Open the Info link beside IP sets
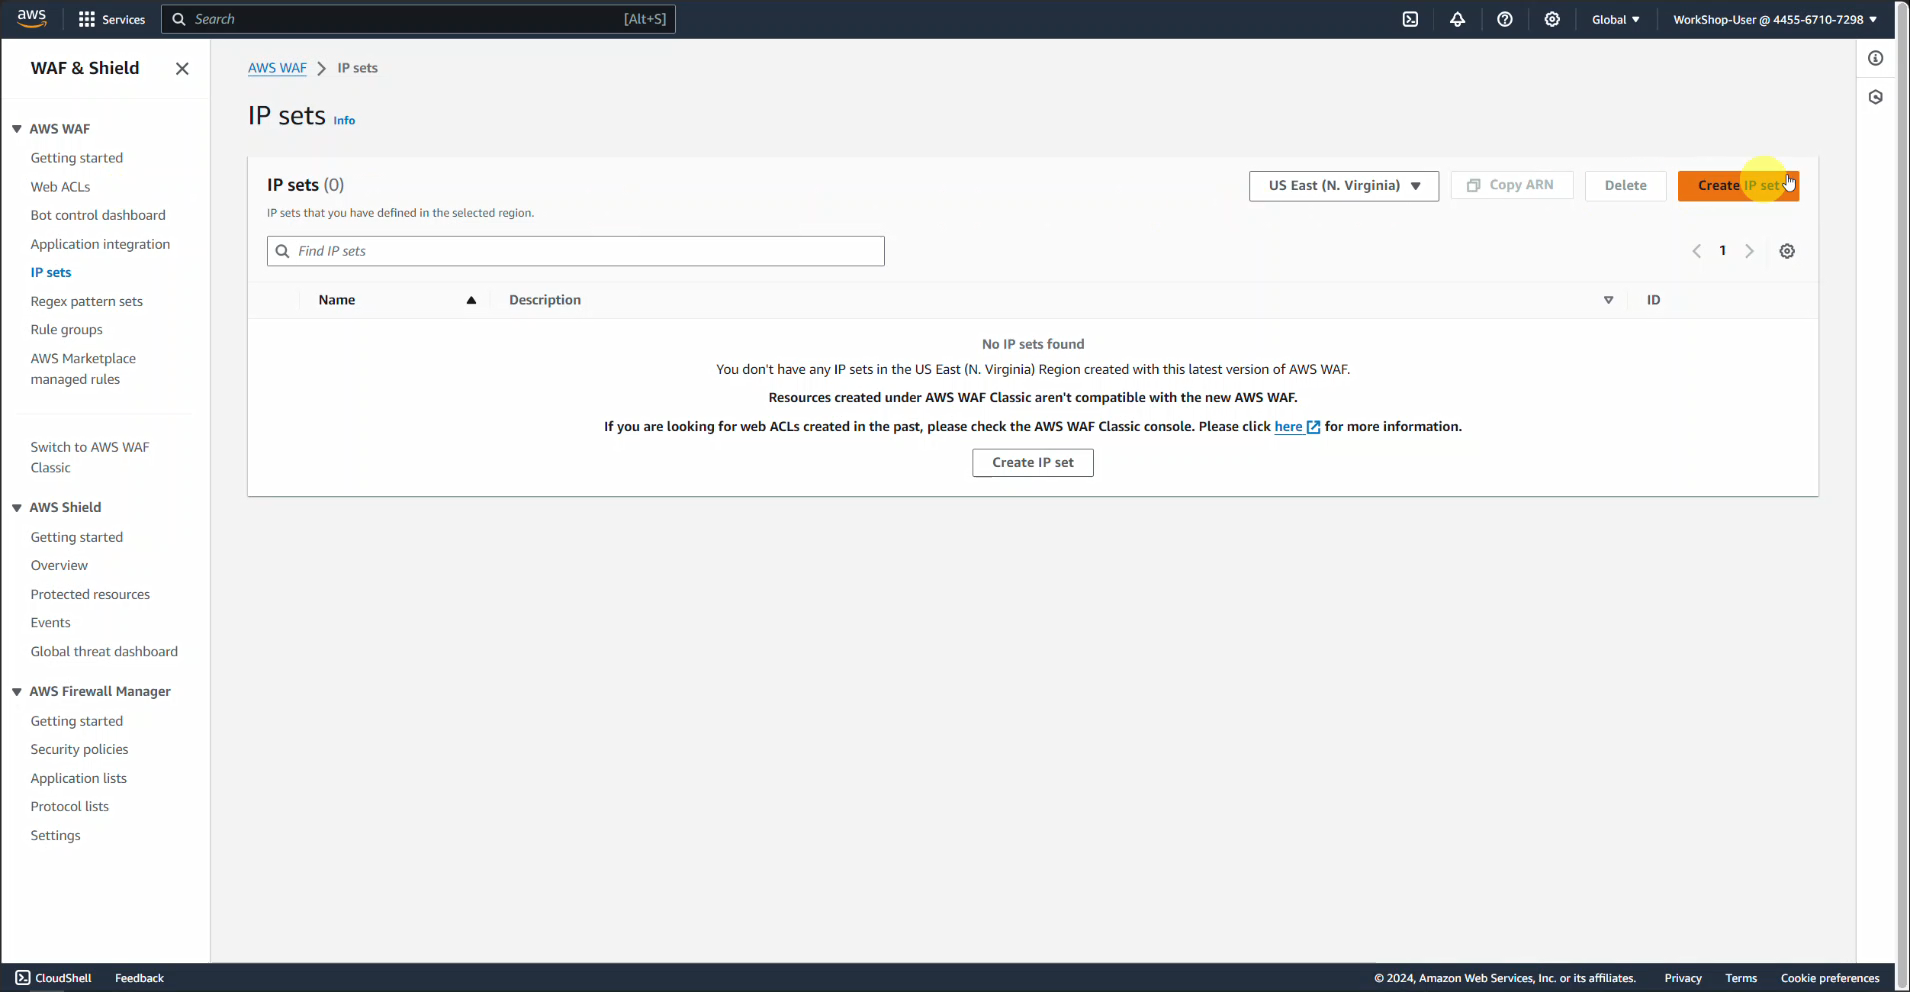 pyautogui.click(x=344, y=120)
